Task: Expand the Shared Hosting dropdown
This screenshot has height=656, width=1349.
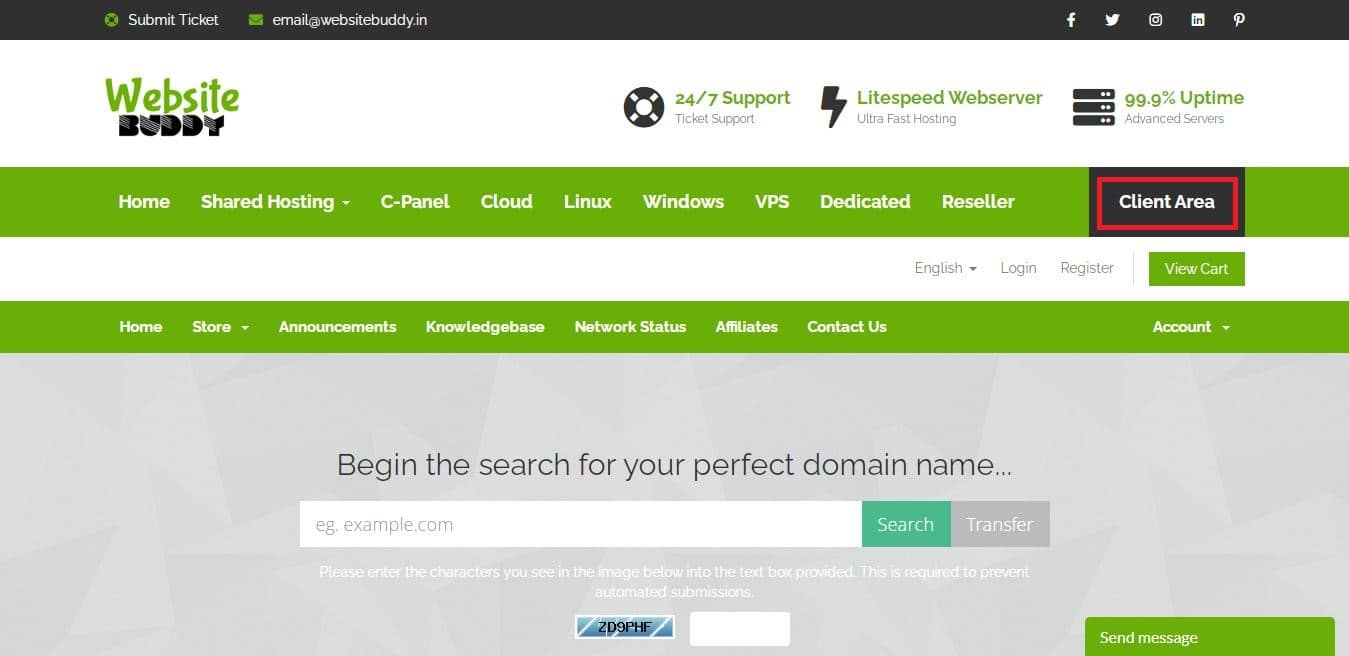Action: [275, 202]
